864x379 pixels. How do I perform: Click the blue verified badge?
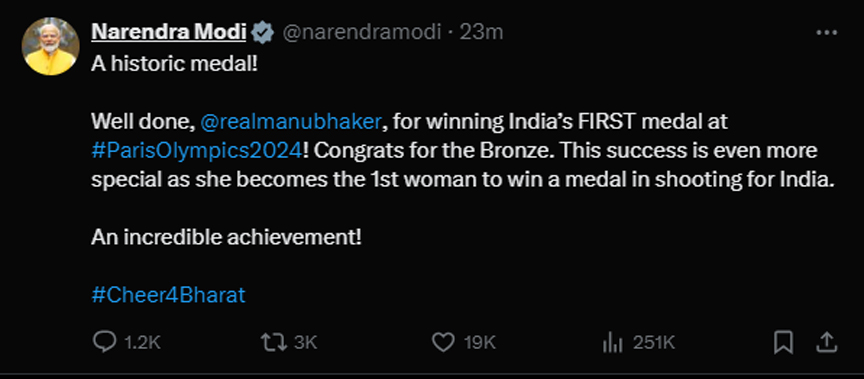tap(262, 33)
